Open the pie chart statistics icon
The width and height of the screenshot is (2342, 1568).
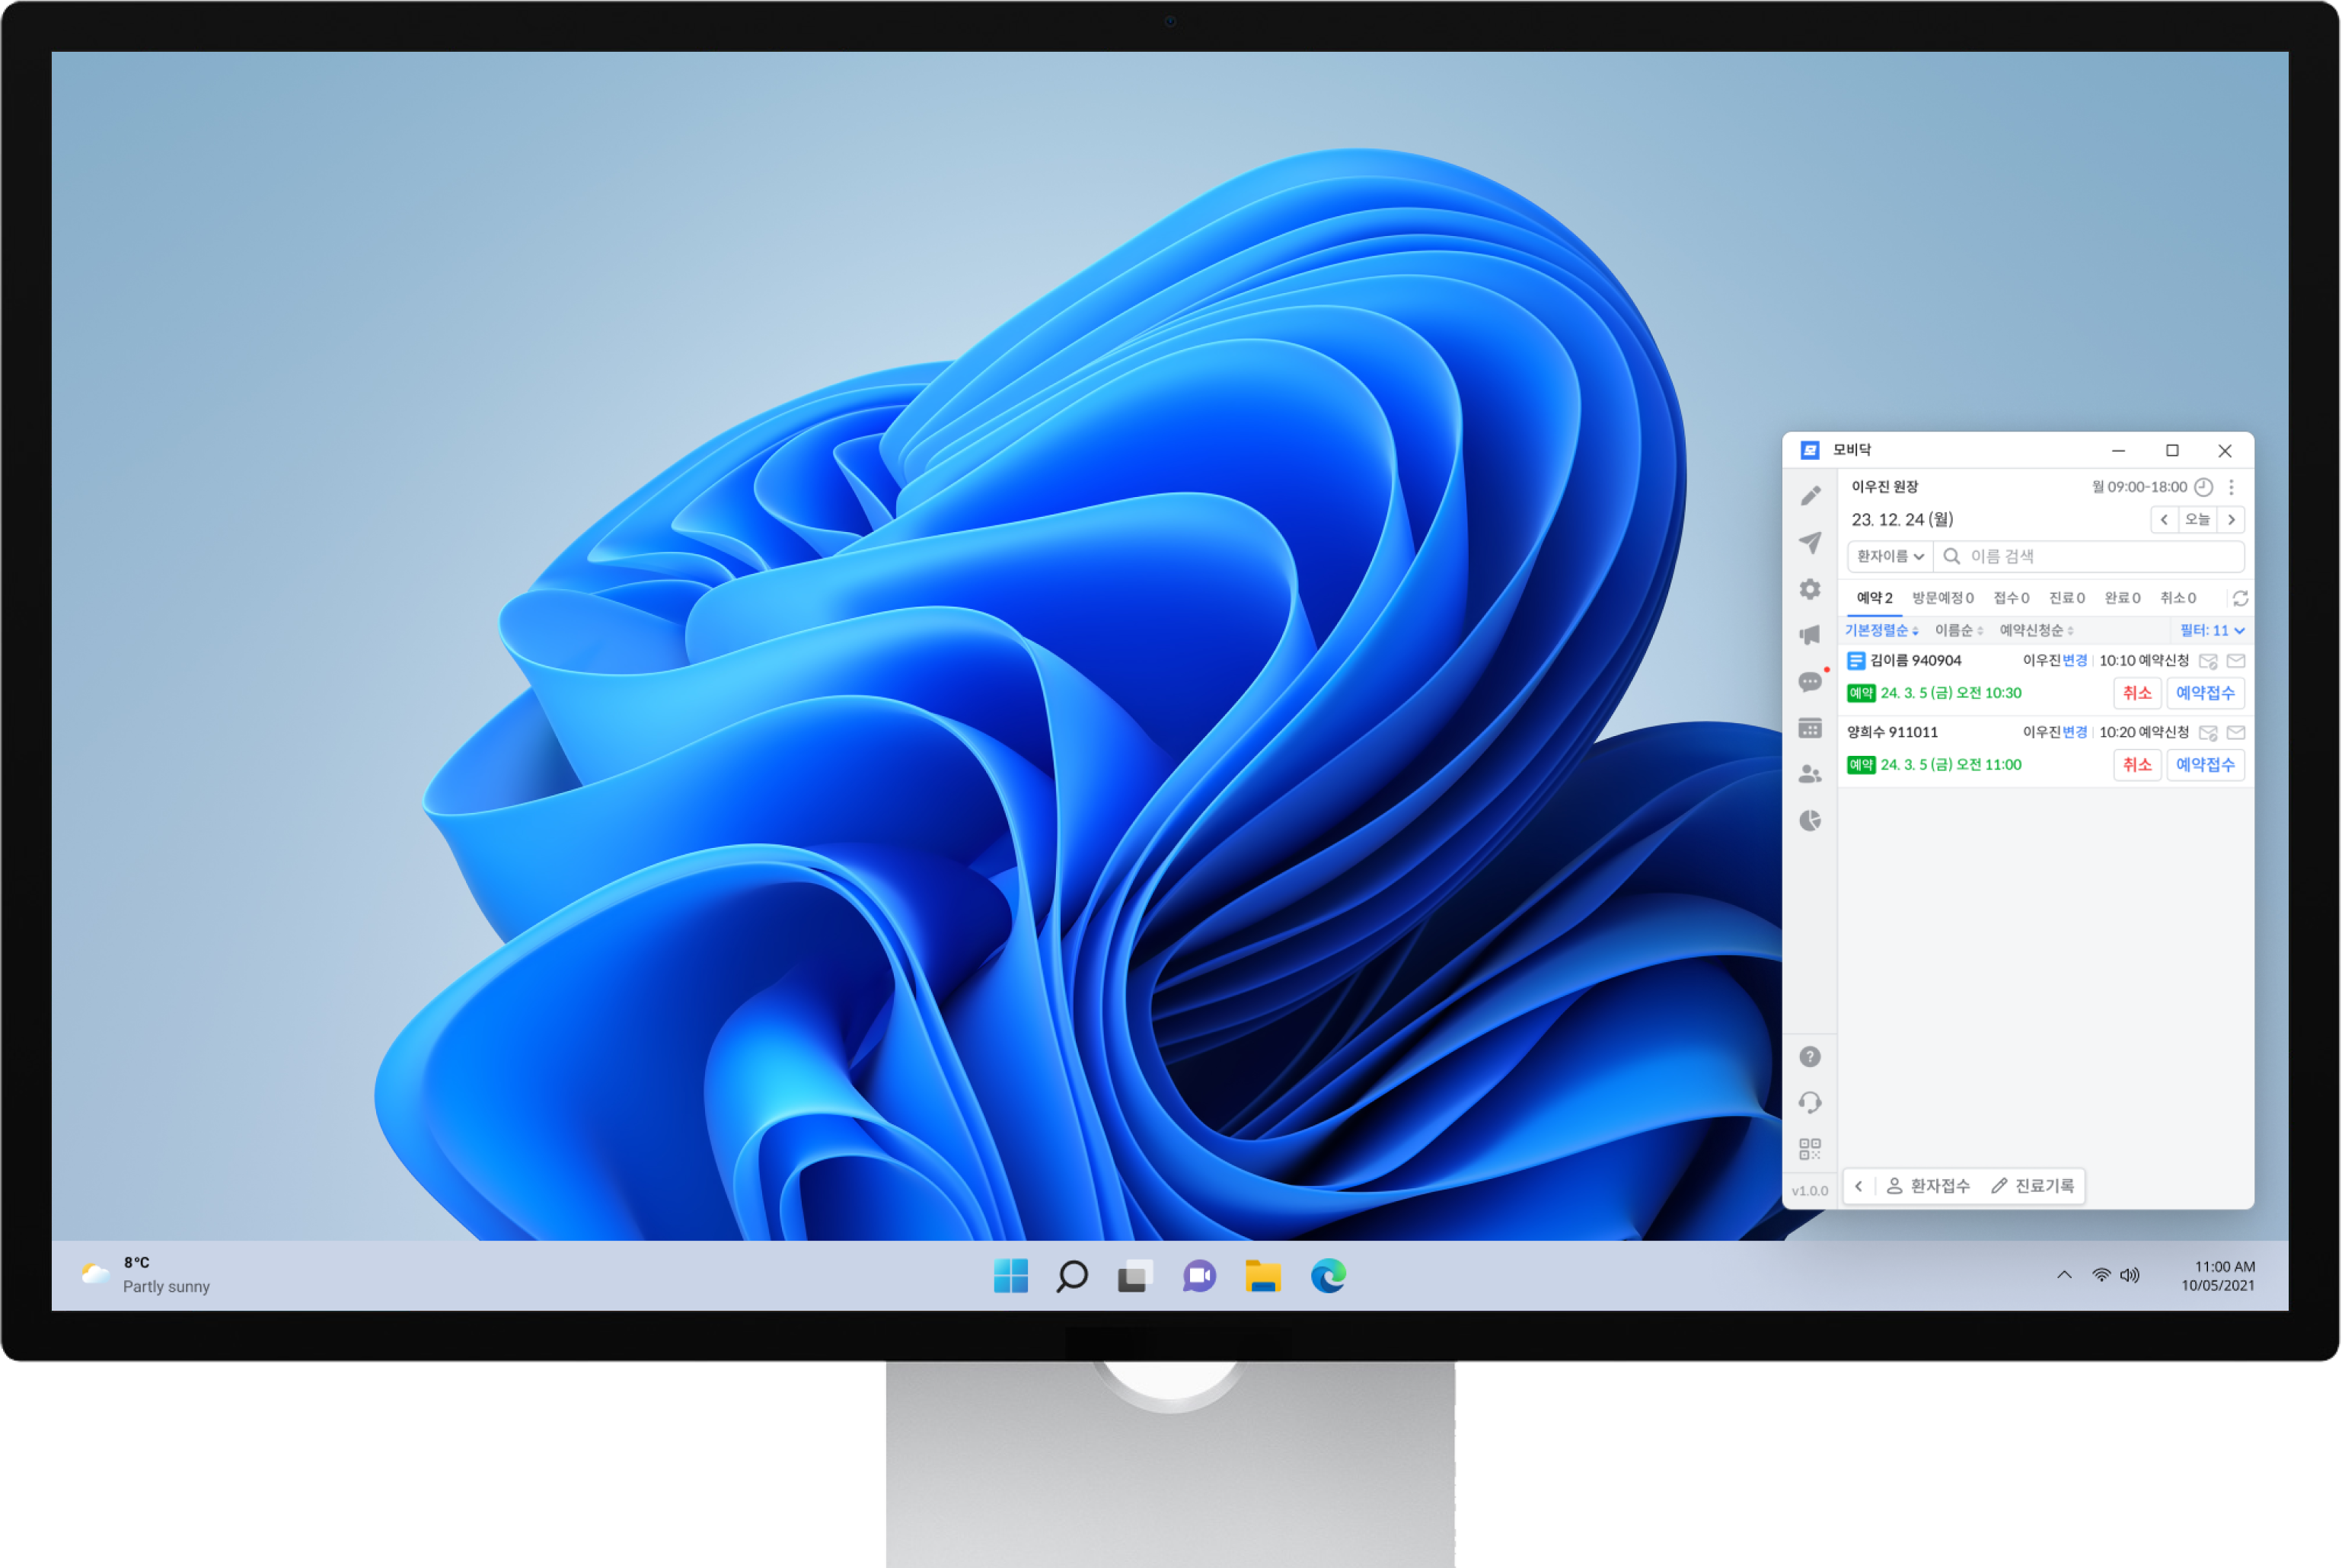click(1810, 821)
